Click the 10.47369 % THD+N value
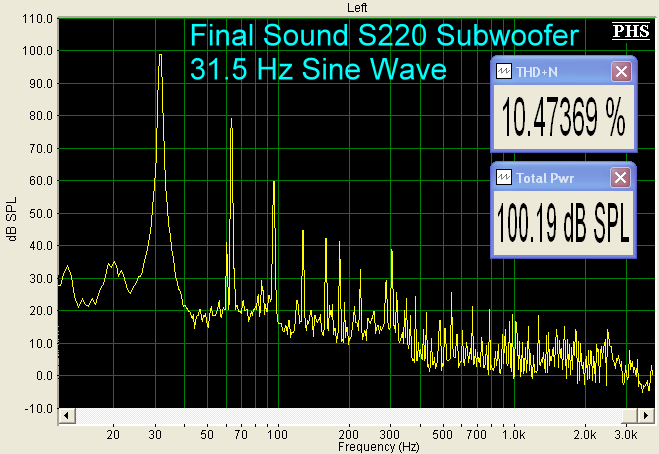The image size is (659, 454). point(563,117)
